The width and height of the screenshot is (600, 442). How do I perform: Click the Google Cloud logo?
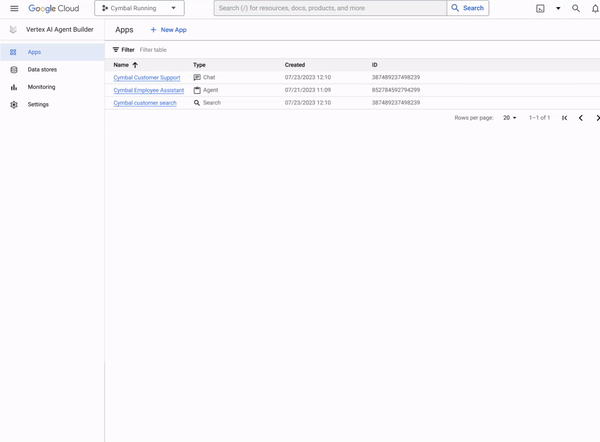tap(54, 8)
